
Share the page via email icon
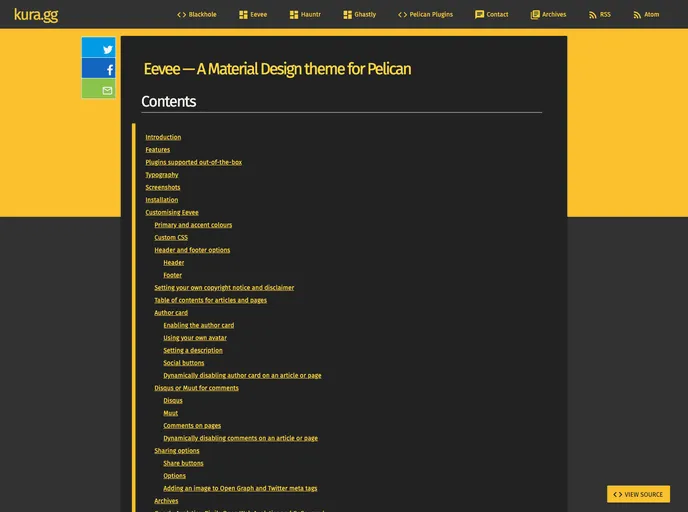99,89
